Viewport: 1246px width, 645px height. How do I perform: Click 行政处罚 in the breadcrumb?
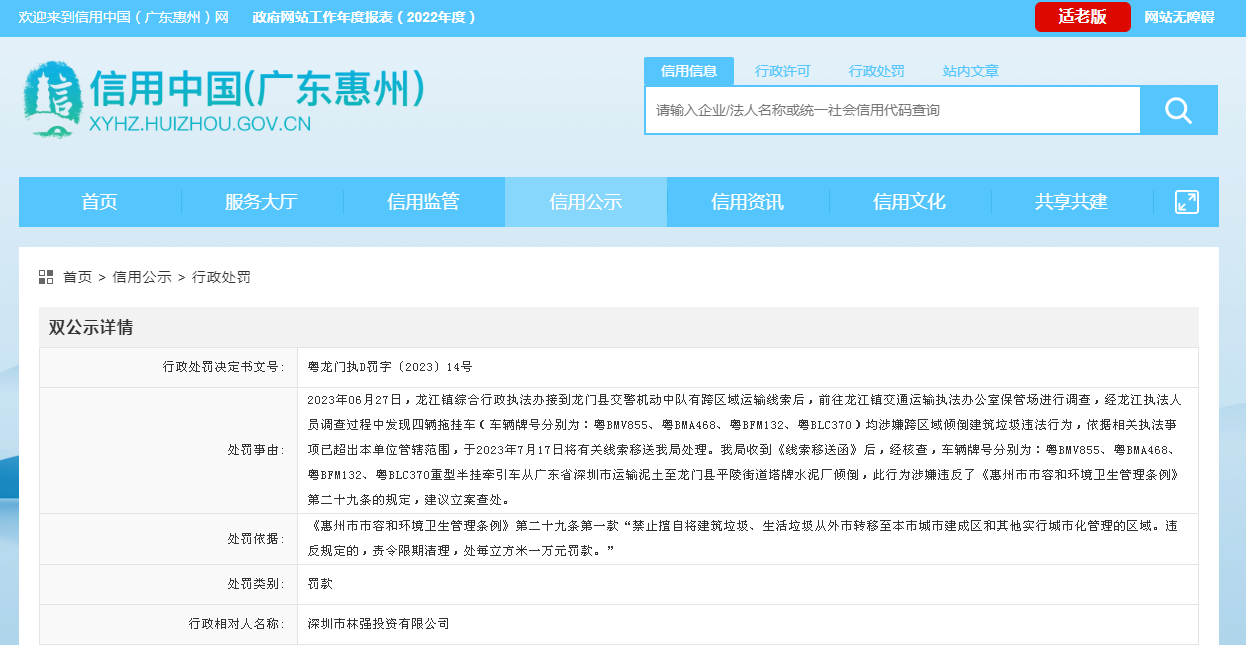[221, 277]
